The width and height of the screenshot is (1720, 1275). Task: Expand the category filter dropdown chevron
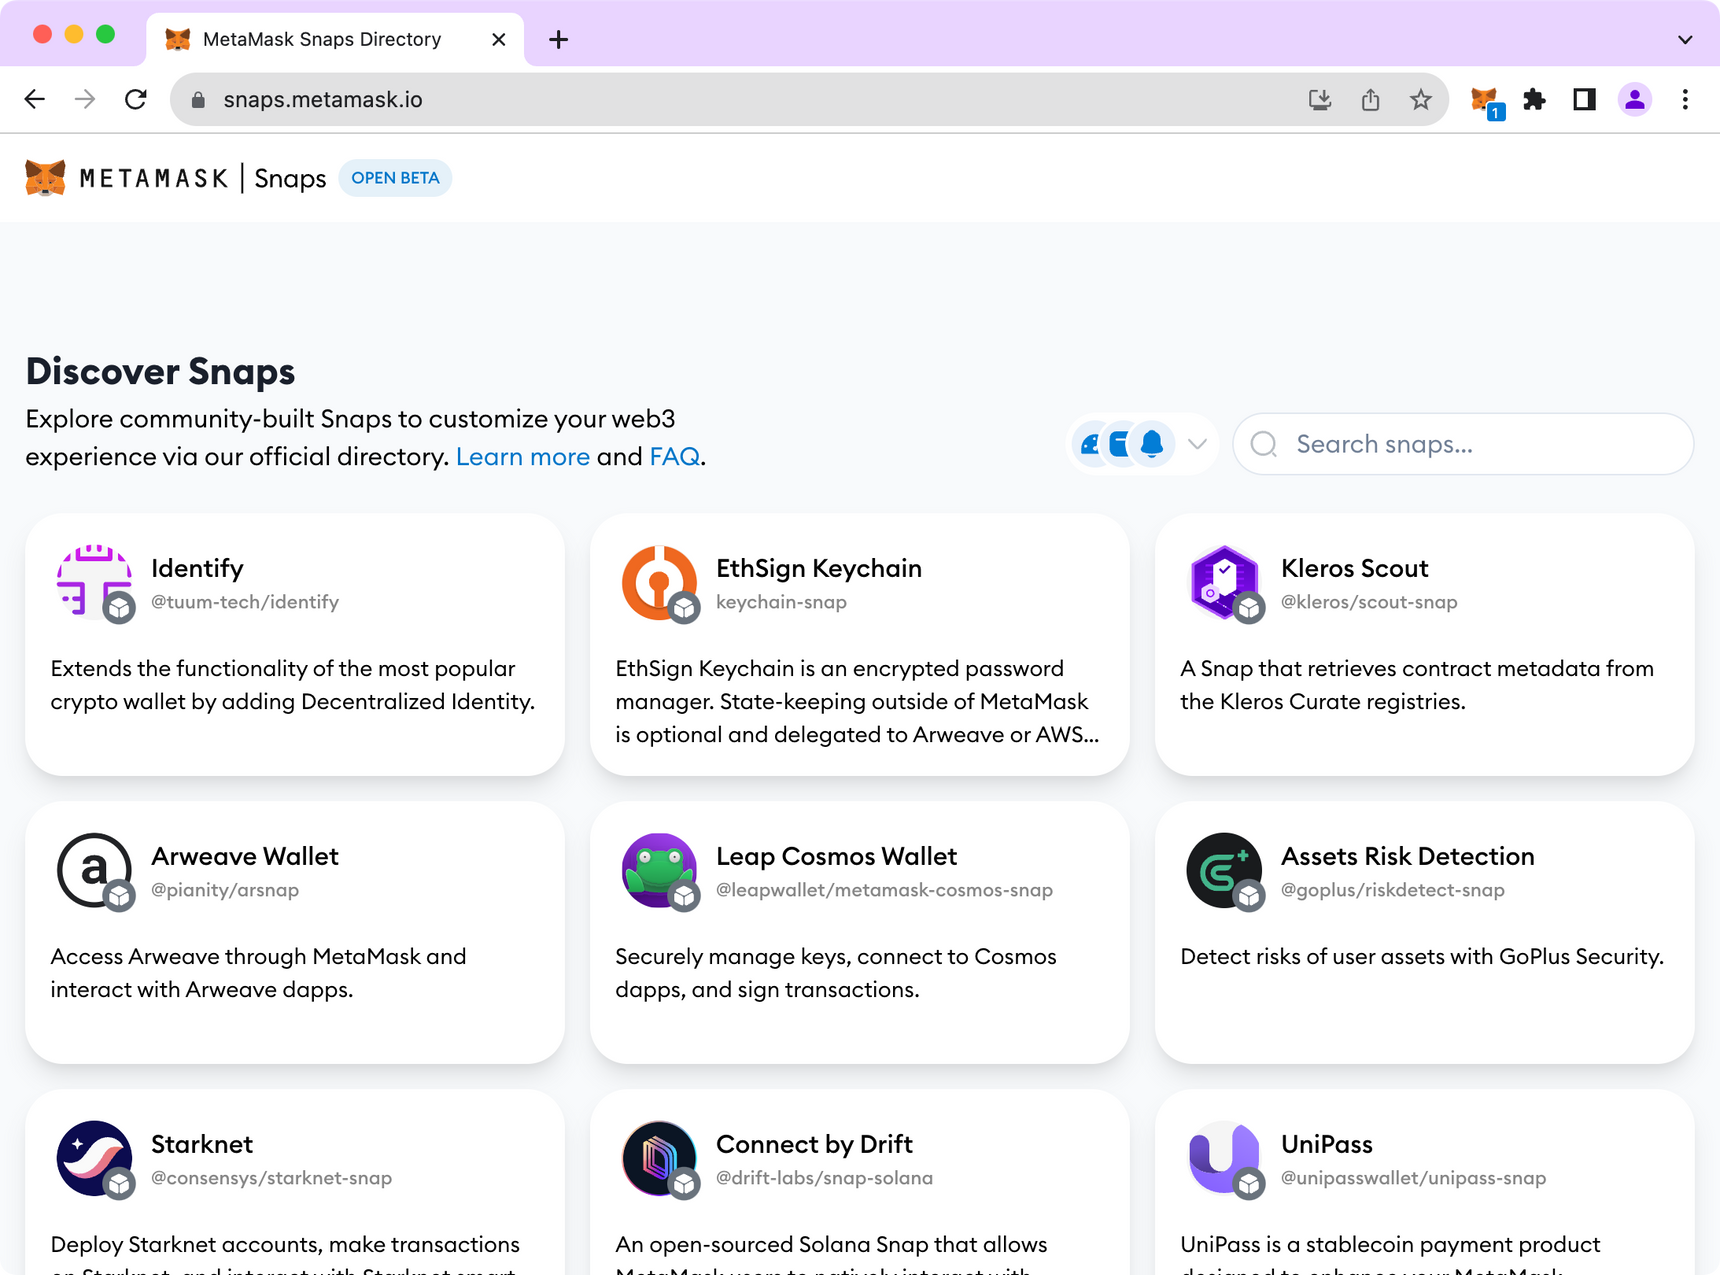(x=1197, y=444)
